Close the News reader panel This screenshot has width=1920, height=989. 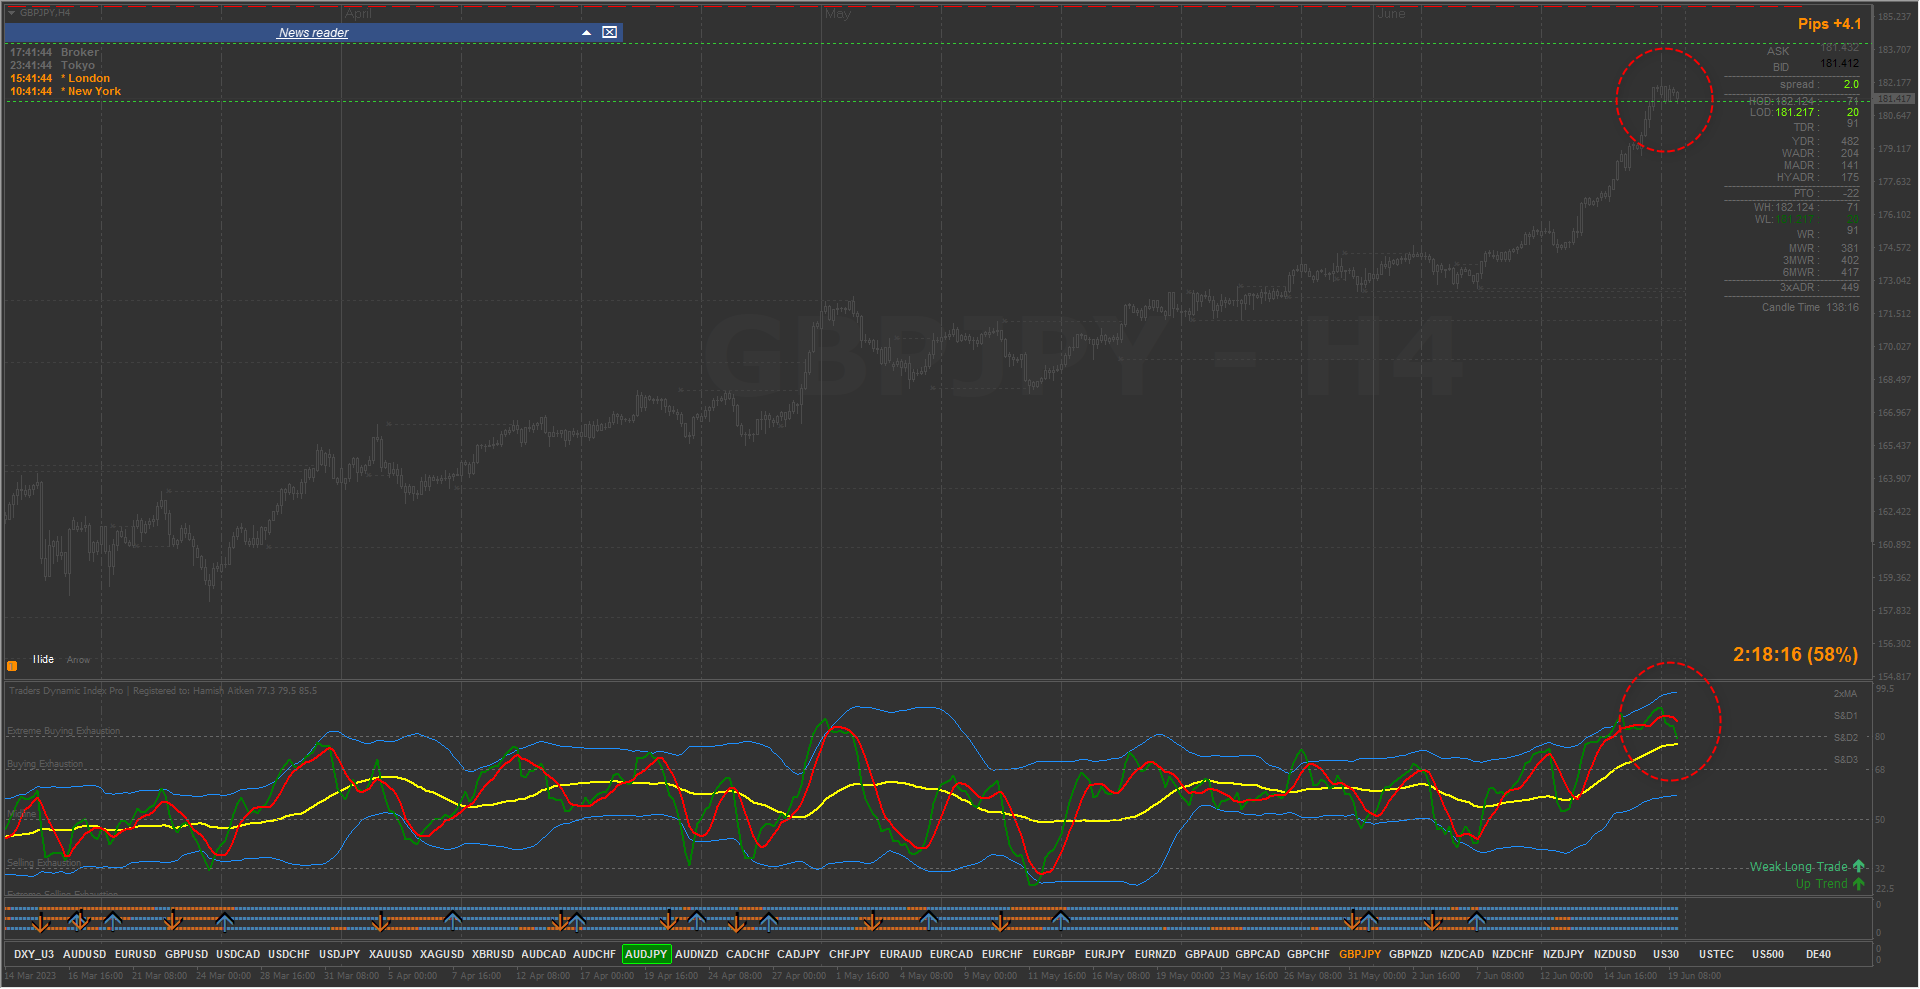coord(609,33)
